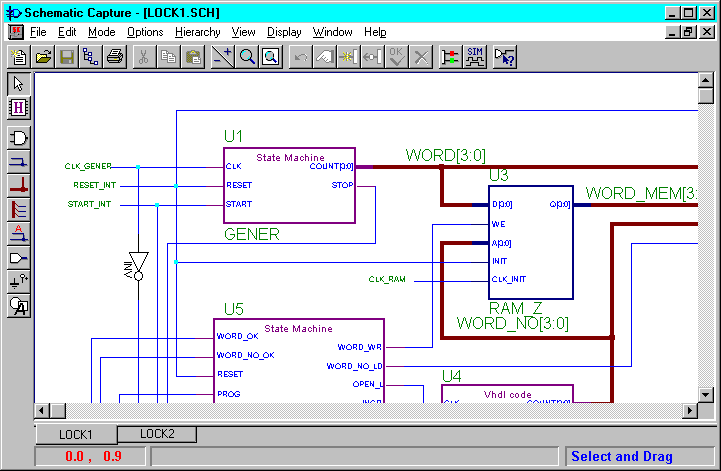The image size is (721, 471).
Task: Toggle the Net Name label tool
Action: point(19,233)
